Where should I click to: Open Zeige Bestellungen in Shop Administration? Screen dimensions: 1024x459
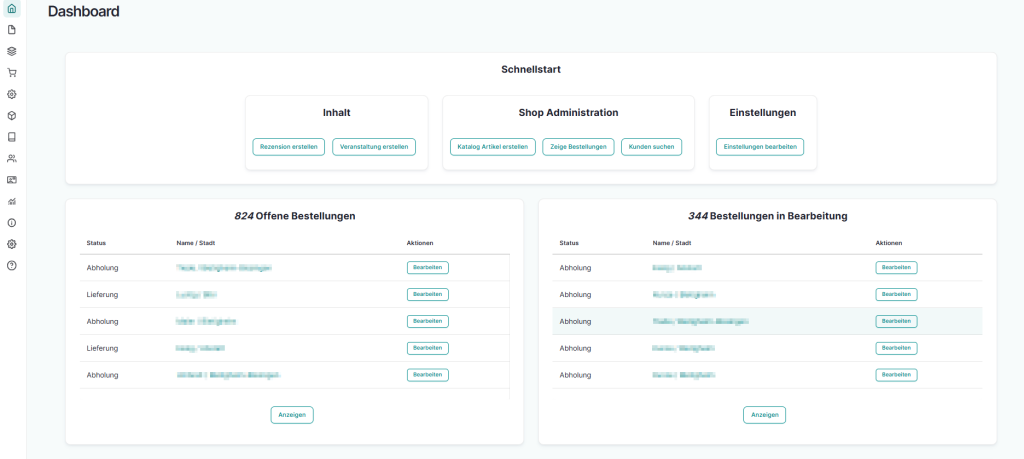click(x=578, y=147)
